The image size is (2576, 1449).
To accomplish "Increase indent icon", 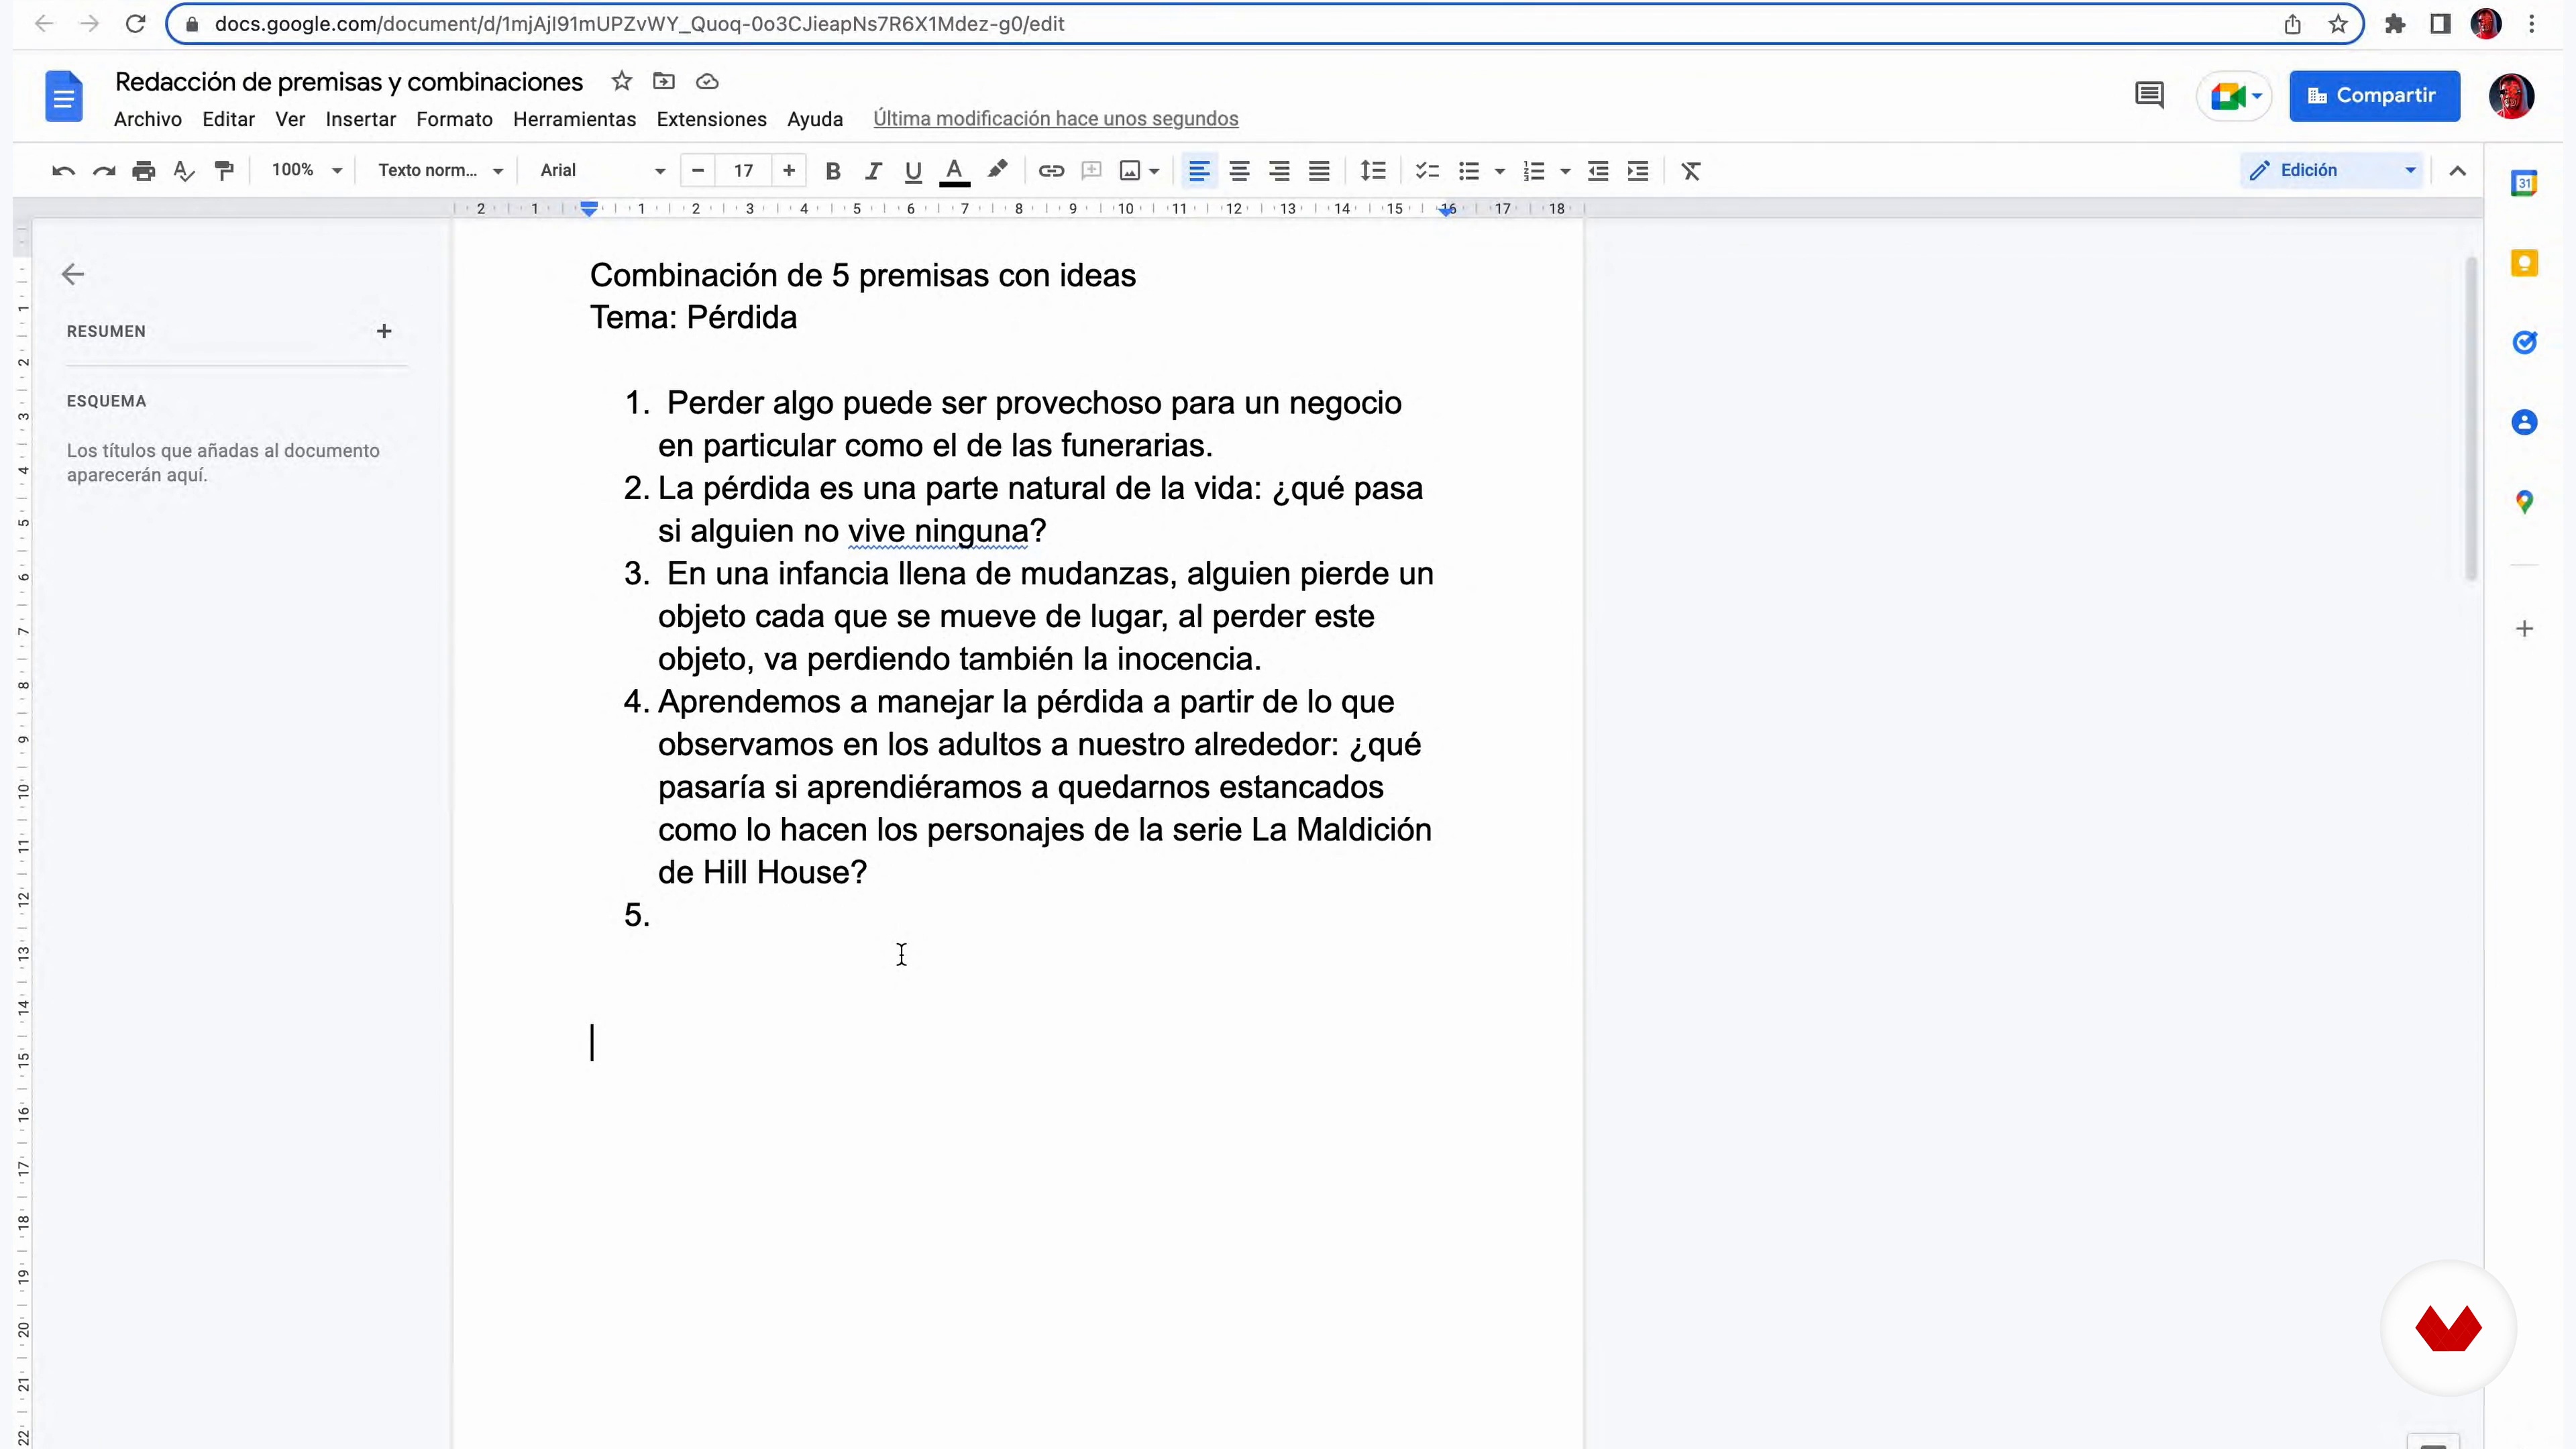I will coord(1638,171).
